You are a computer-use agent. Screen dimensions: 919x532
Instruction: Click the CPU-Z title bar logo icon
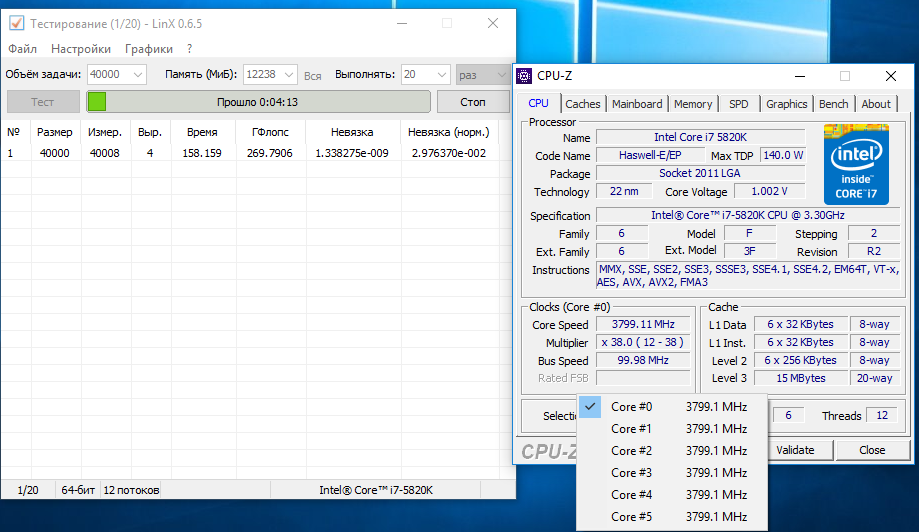click(x=524, y=76)
